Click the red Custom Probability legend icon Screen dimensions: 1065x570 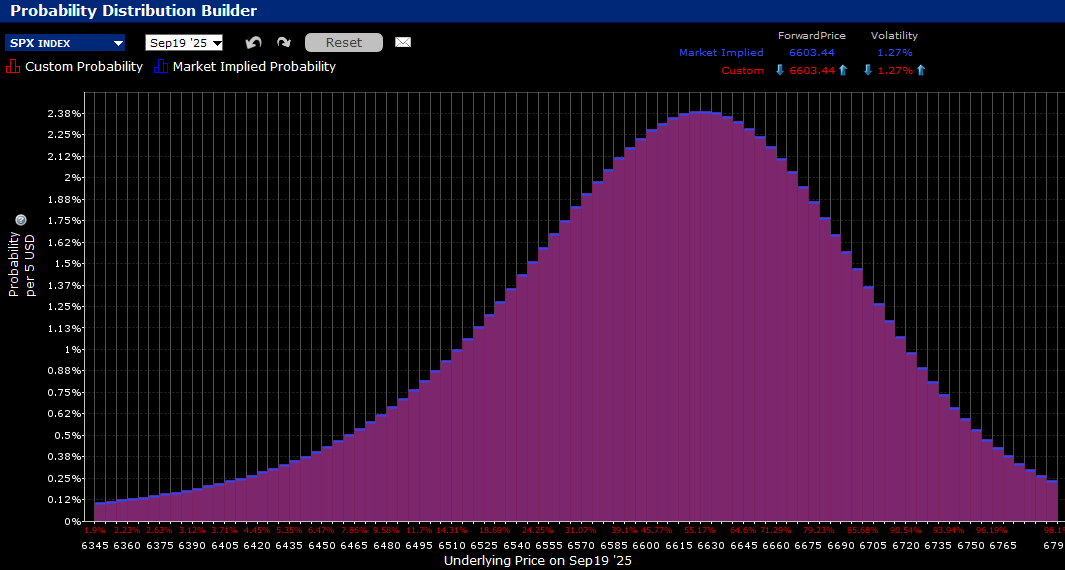tap(13, 67)
